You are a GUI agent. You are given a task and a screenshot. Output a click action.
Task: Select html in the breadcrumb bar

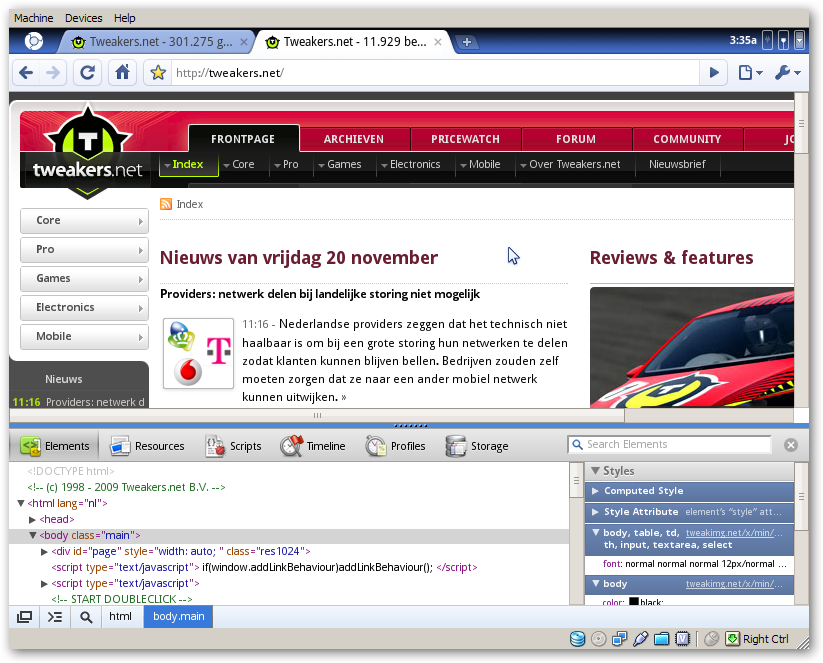120,616
